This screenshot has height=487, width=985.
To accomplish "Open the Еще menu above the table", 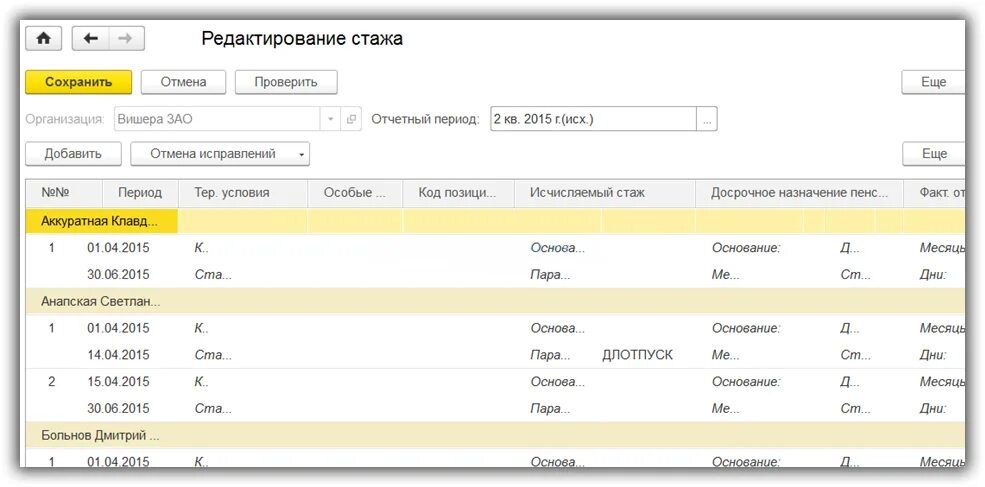I will click(x=934, y=154).
